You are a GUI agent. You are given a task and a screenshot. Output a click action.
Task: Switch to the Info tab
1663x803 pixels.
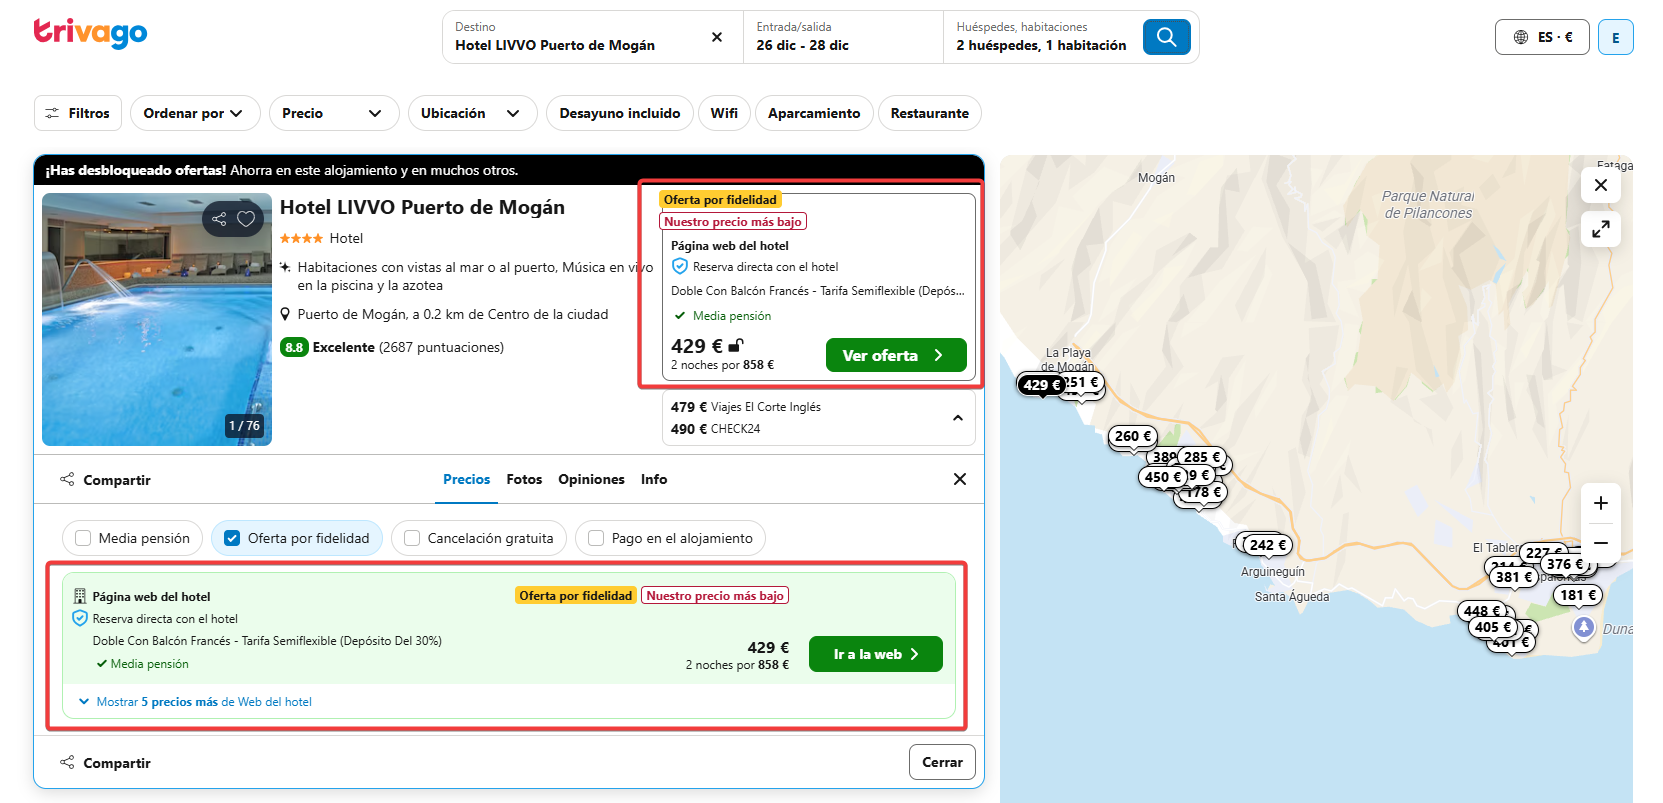[654, 480]
